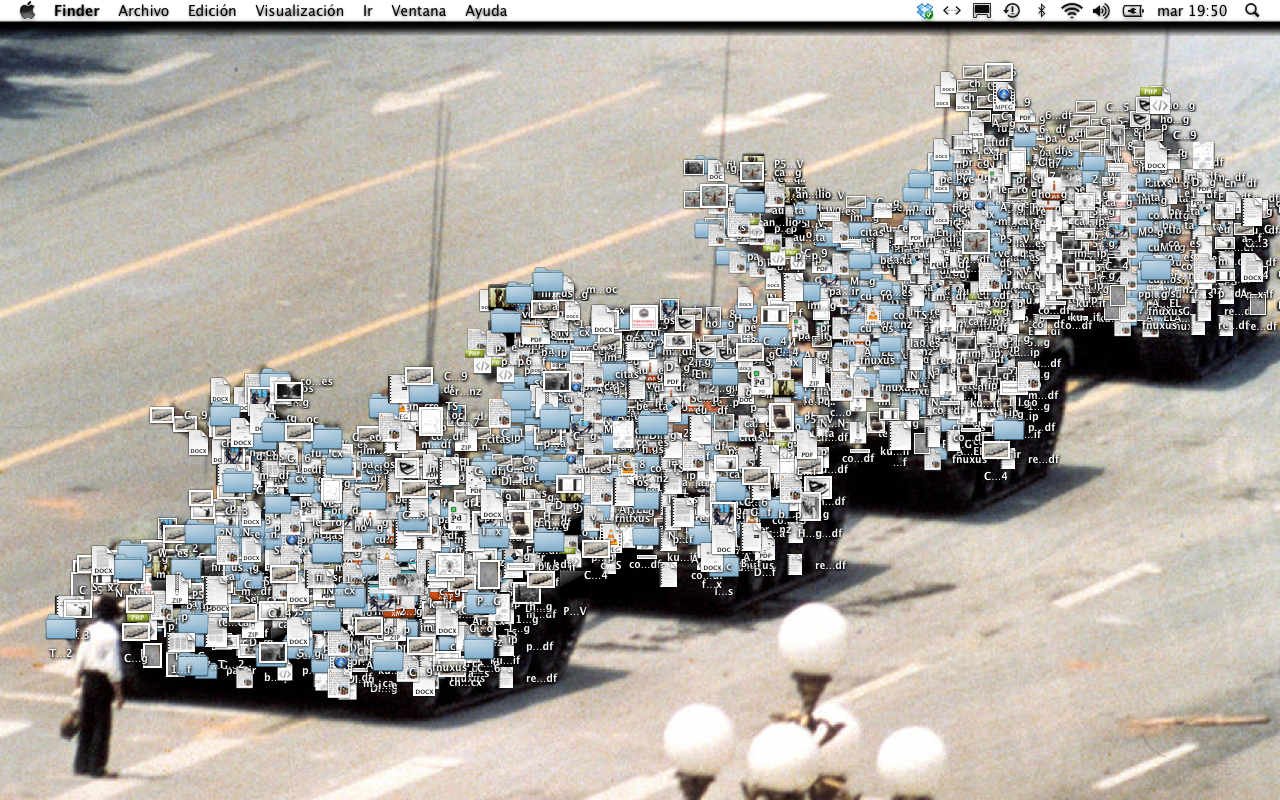Click the battery charging status icon
Screen dimensions: 1280x800
(1133, 11)
